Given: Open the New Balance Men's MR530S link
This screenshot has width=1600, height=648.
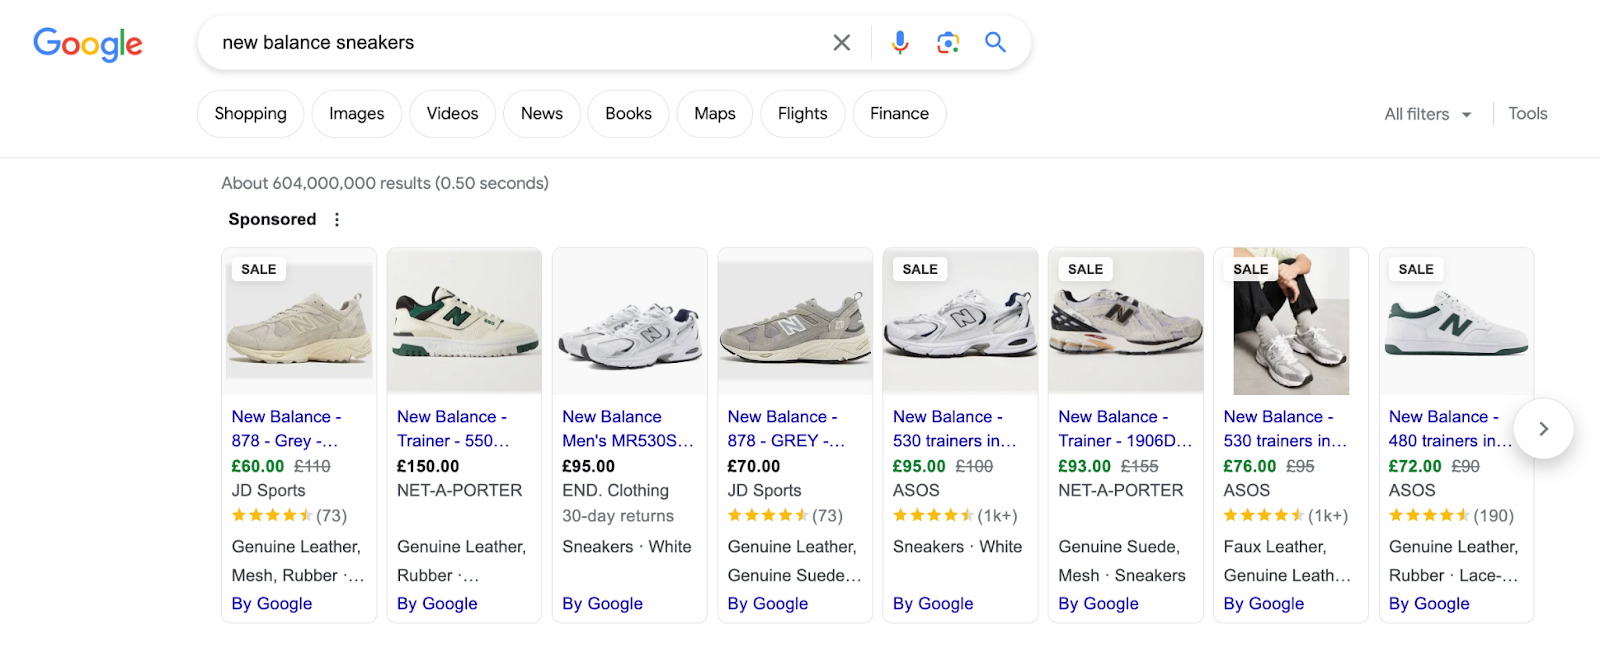Looking at the screenshot, I should 627,428.
